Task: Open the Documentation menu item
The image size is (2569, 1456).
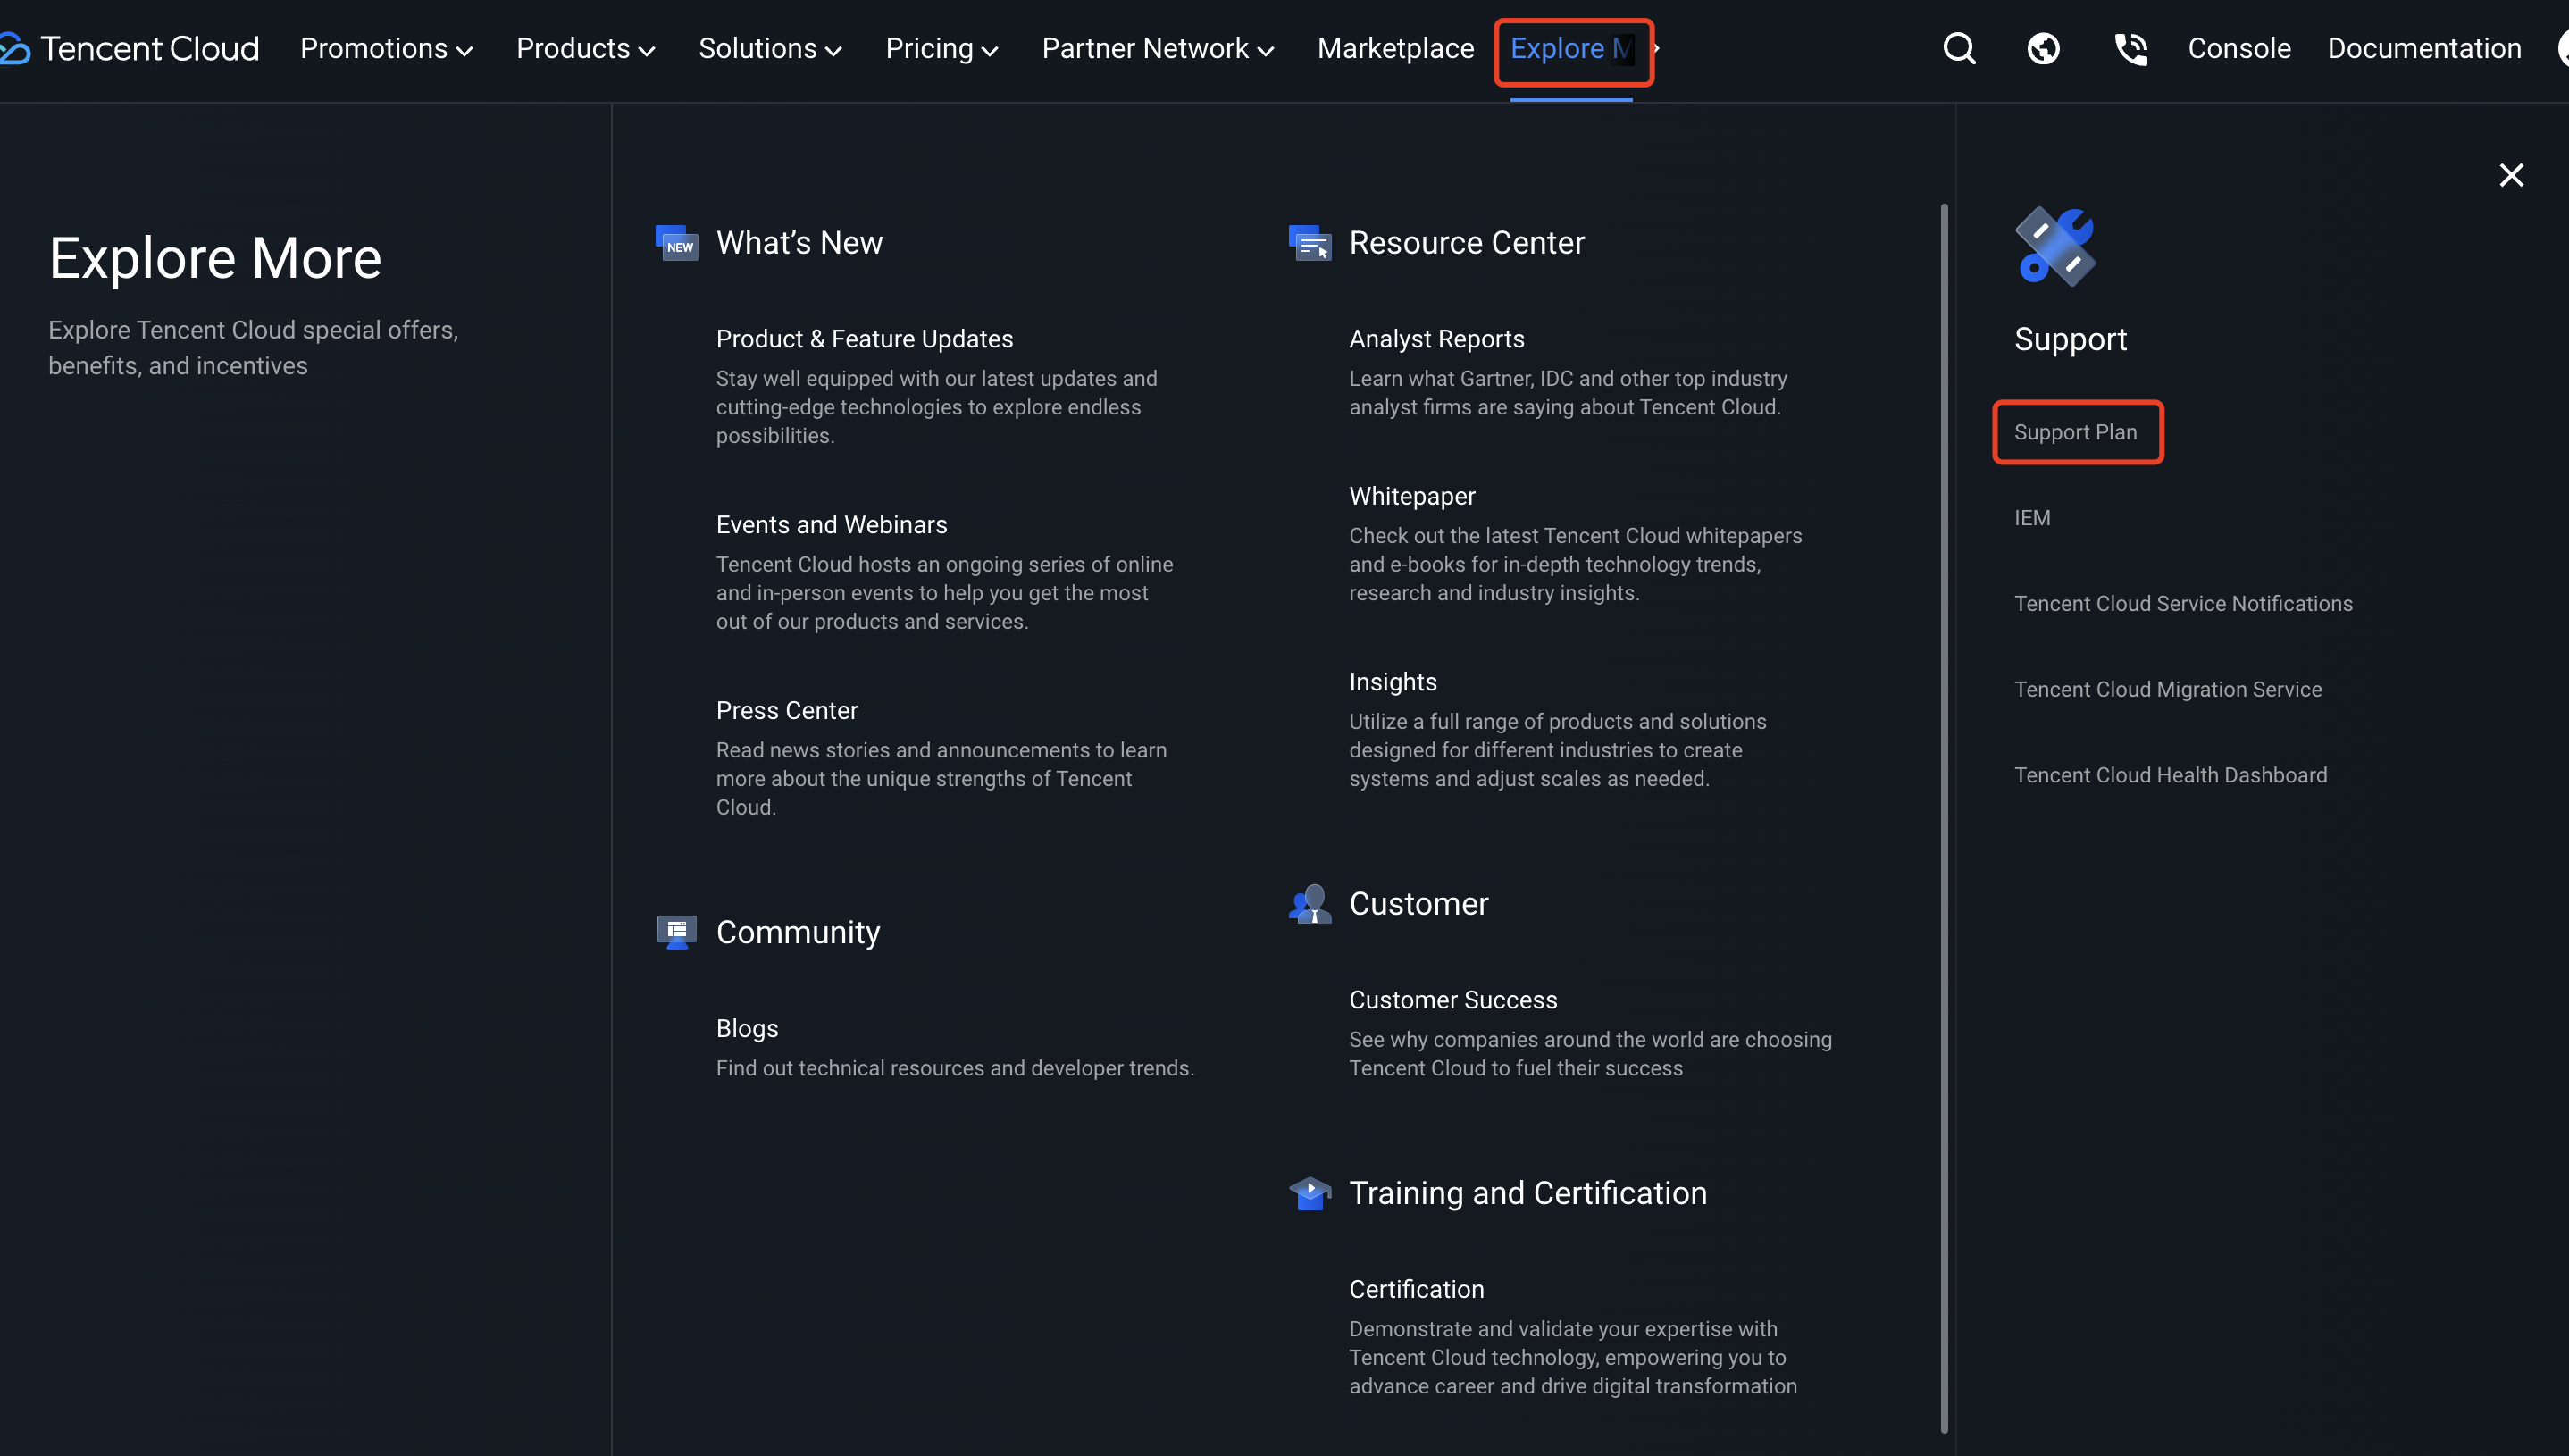Action: click(2424, 48)
